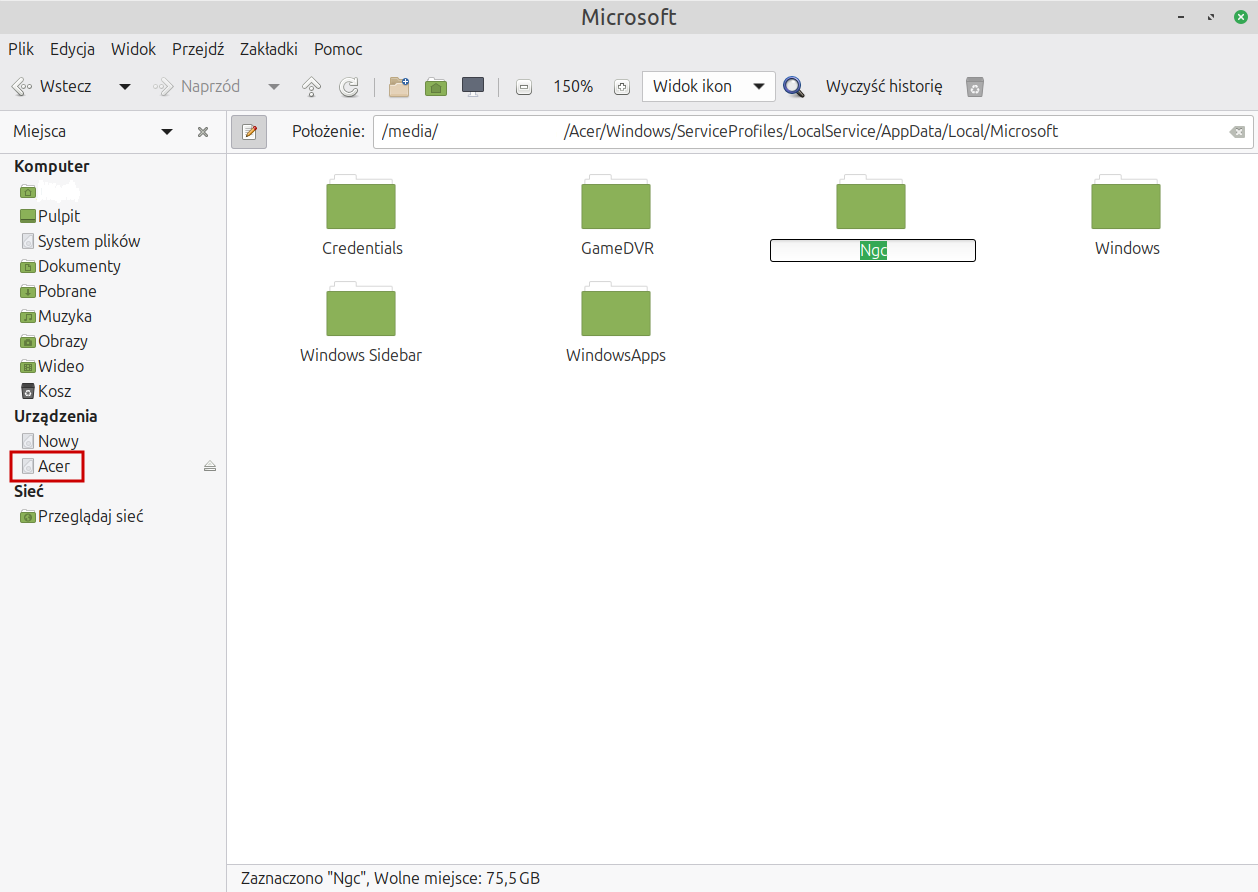Open the Plik menu
Image resolution: width=1258 pixels, height=892 pixels.
(x=21, y=49)
